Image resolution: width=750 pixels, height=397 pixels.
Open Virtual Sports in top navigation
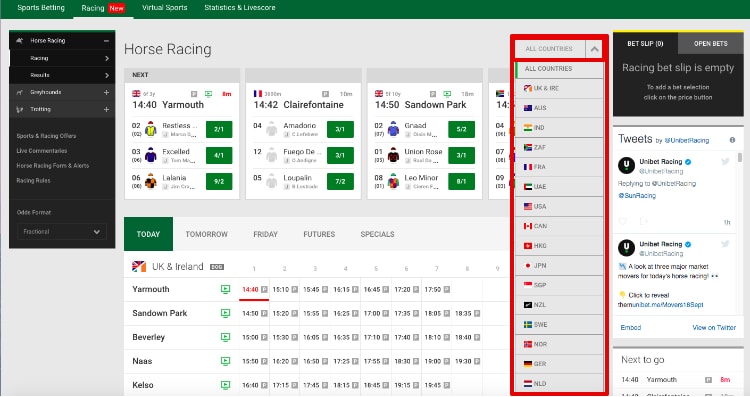165,8
